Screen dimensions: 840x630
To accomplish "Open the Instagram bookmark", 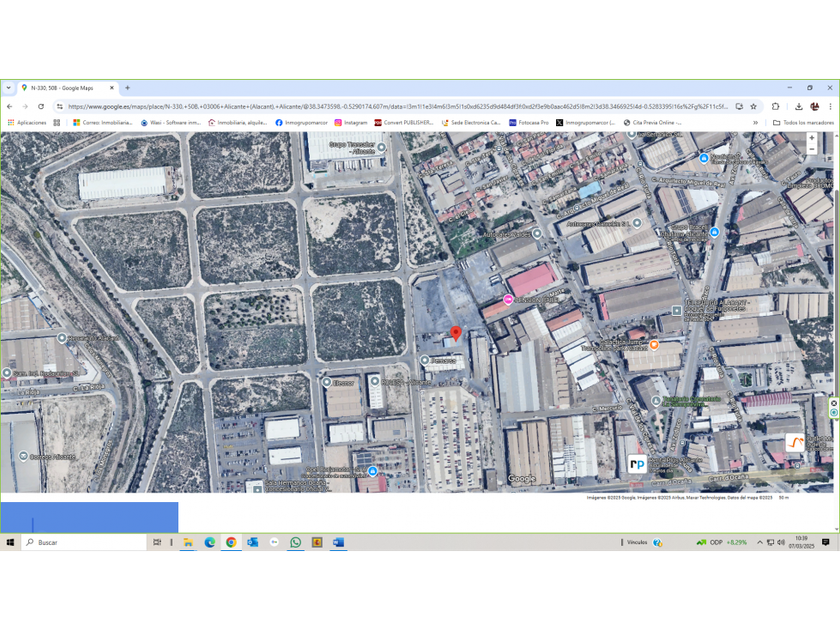I will coord(350,123).
